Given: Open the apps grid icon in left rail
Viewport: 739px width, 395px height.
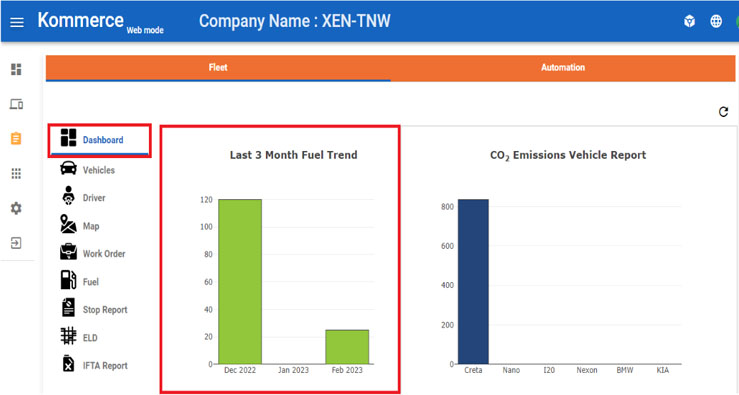Looking at the screenshot, I should click(16, 173).
